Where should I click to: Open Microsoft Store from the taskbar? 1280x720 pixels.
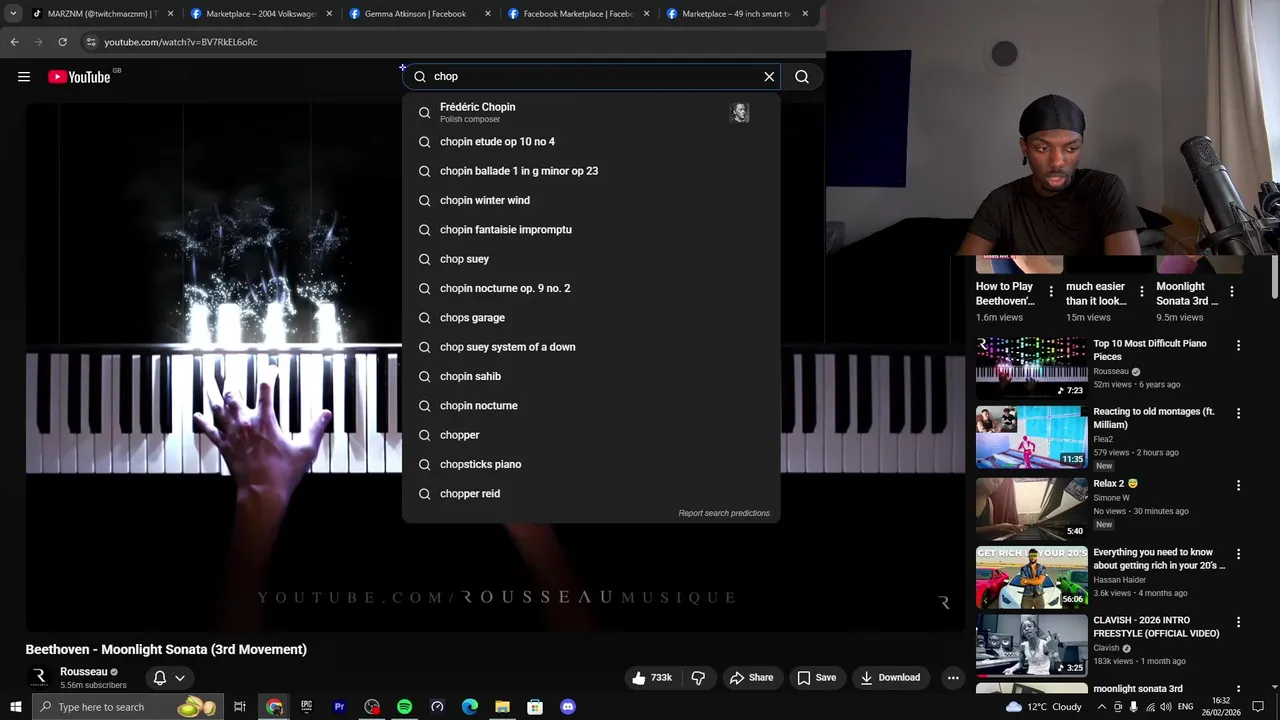pyautogui.click(x=535, y=707)
